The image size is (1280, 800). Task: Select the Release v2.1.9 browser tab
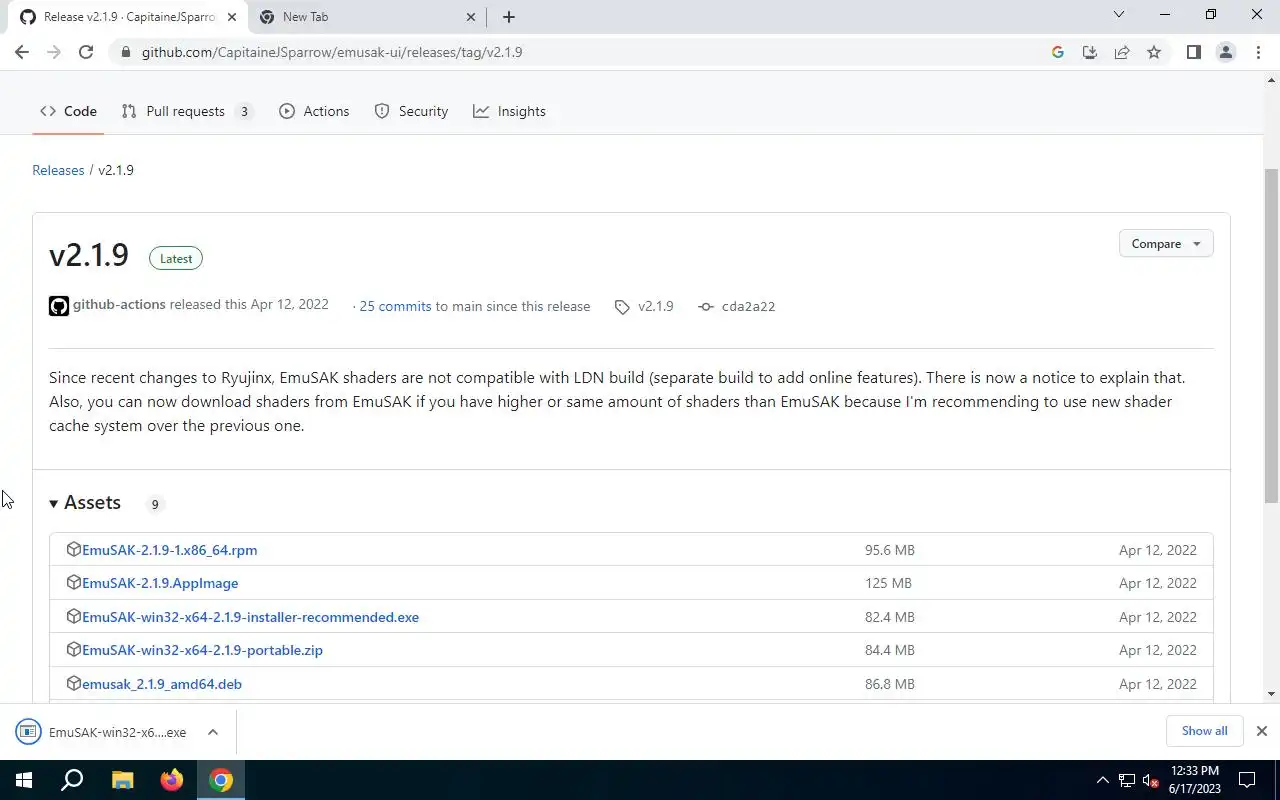(x=127, y=17)
